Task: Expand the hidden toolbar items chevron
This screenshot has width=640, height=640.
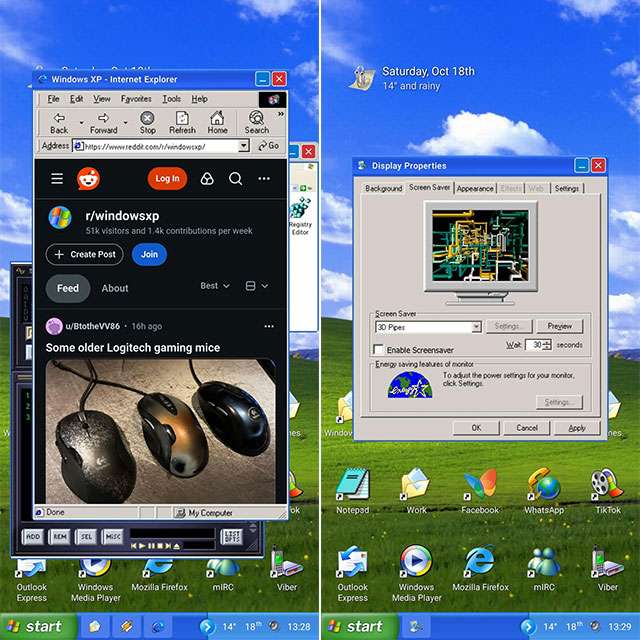Action: pyautogui.click(x=281, y=114)
